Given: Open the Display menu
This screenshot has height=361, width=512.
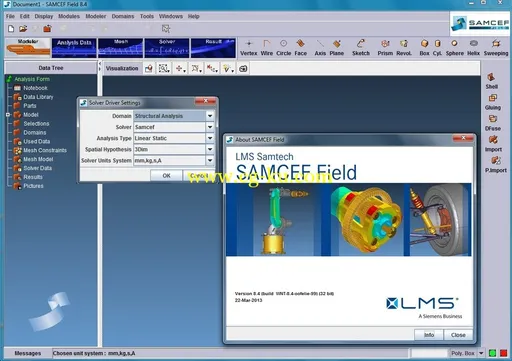Looking at the screenshot, I should pyautogui.click(x=44, y=16).
